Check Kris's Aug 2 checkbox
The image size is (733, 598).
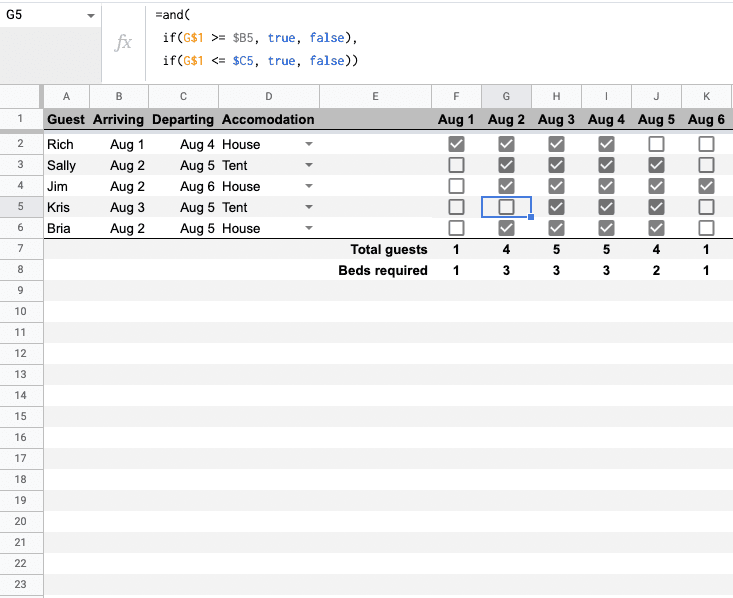[x=506, y=207]
